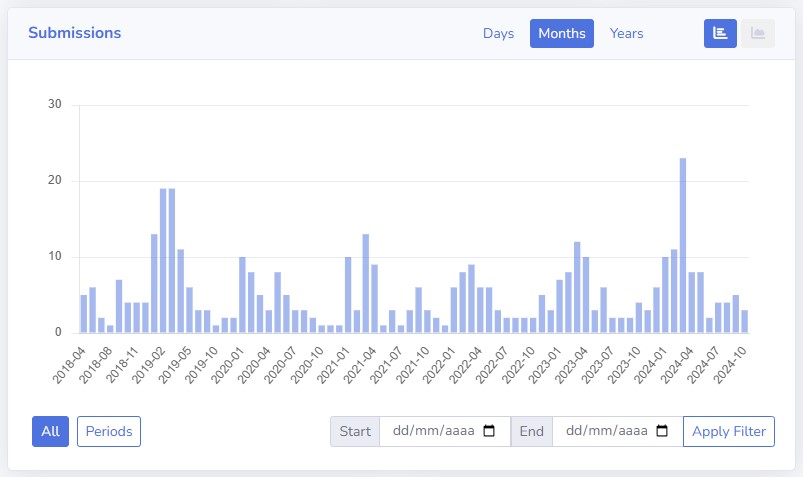Select the Months granularity tab
This screenshot has width=803, height=477.
pyautogui.click(x=562, y=33)
